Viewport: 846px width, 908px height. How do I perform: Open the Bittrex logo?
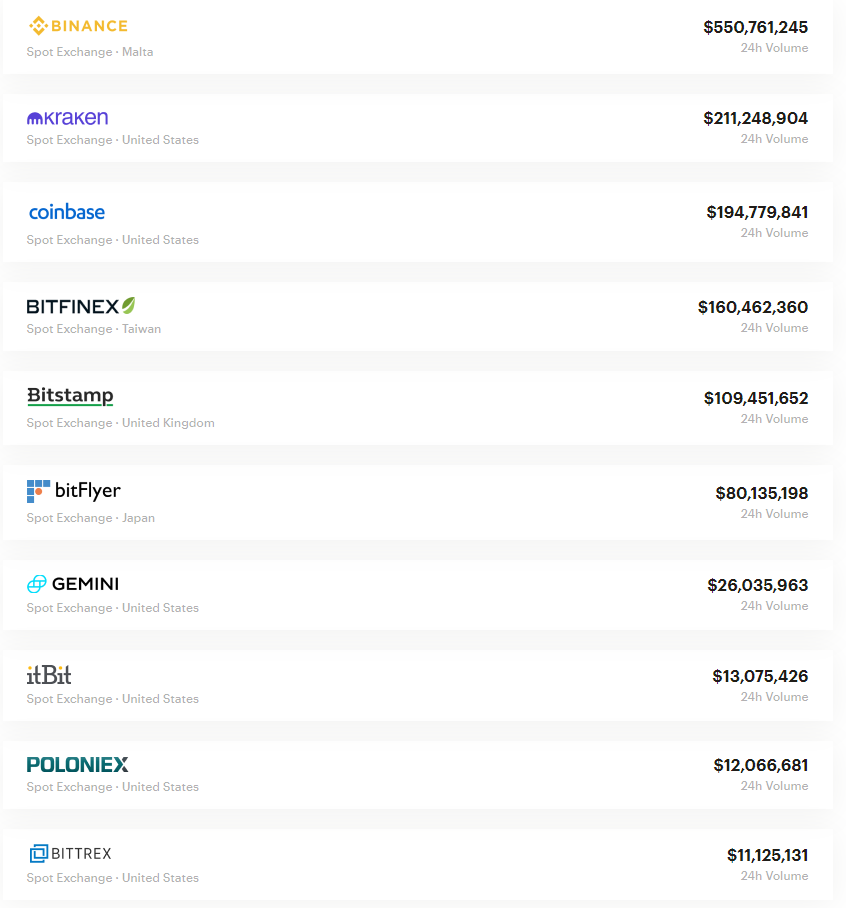pos(70,854)
